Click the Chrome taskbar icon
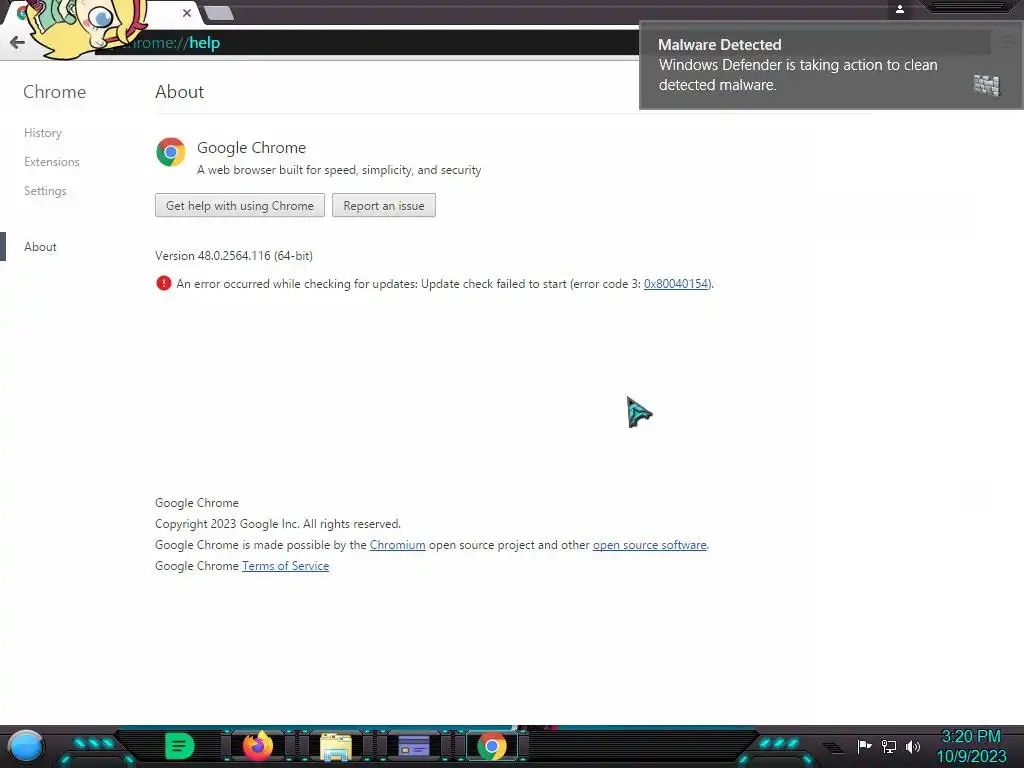The image size is (1024, 768). [492, 746]
